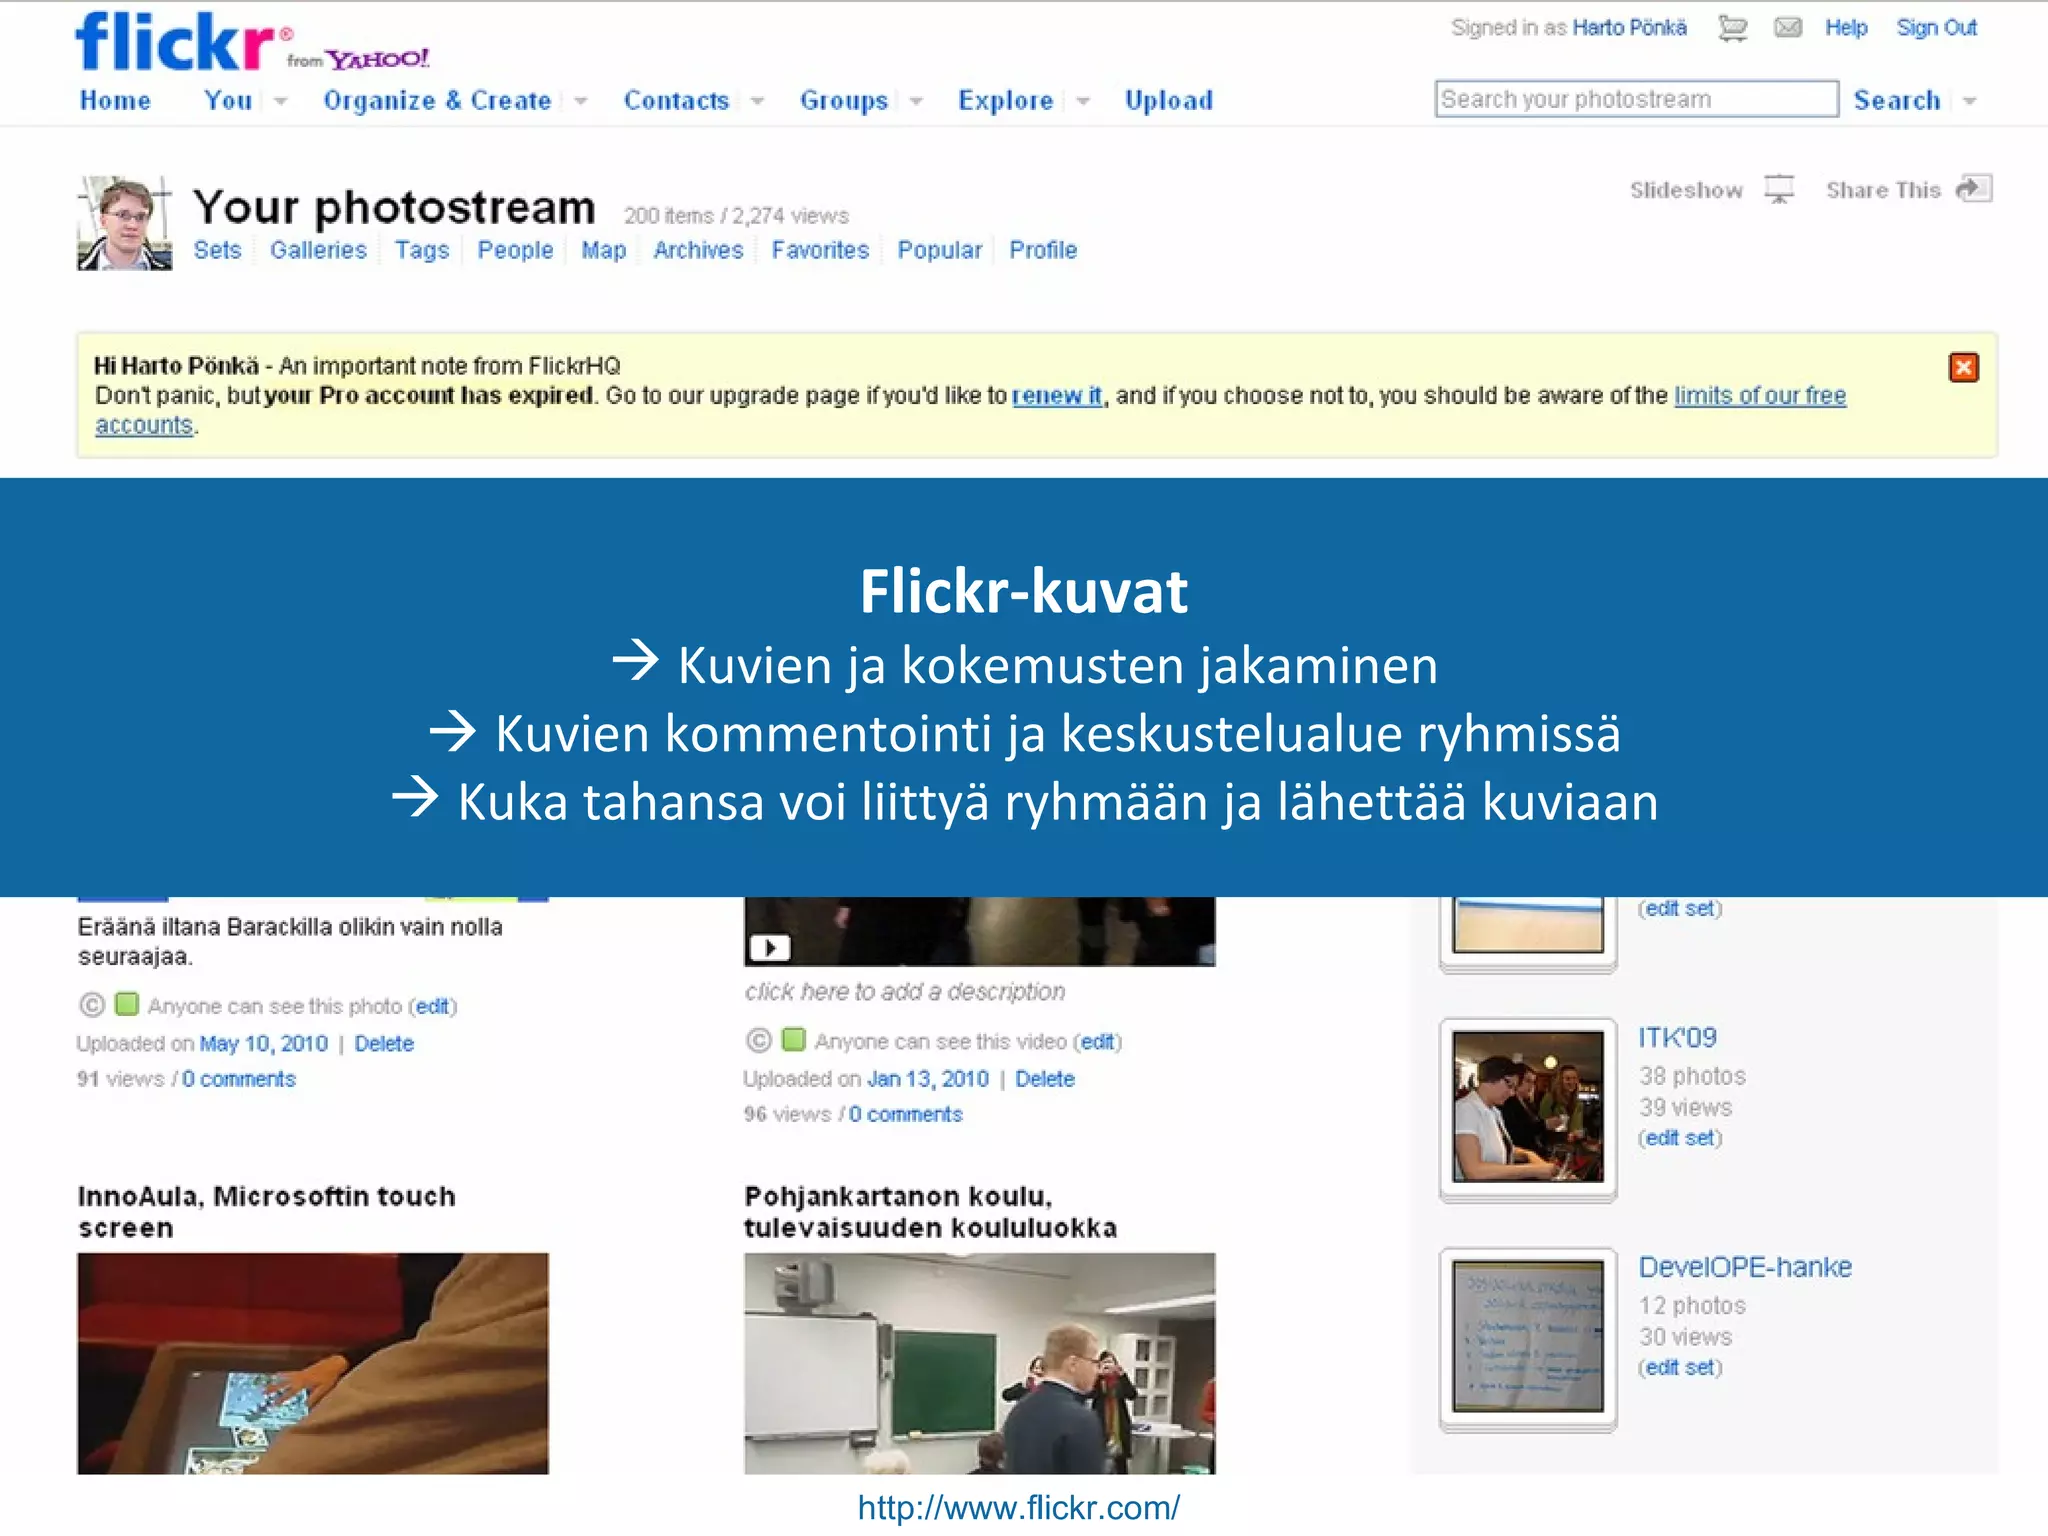
Task: Click the Slideshow link
Action: [x=1686, y=190]
